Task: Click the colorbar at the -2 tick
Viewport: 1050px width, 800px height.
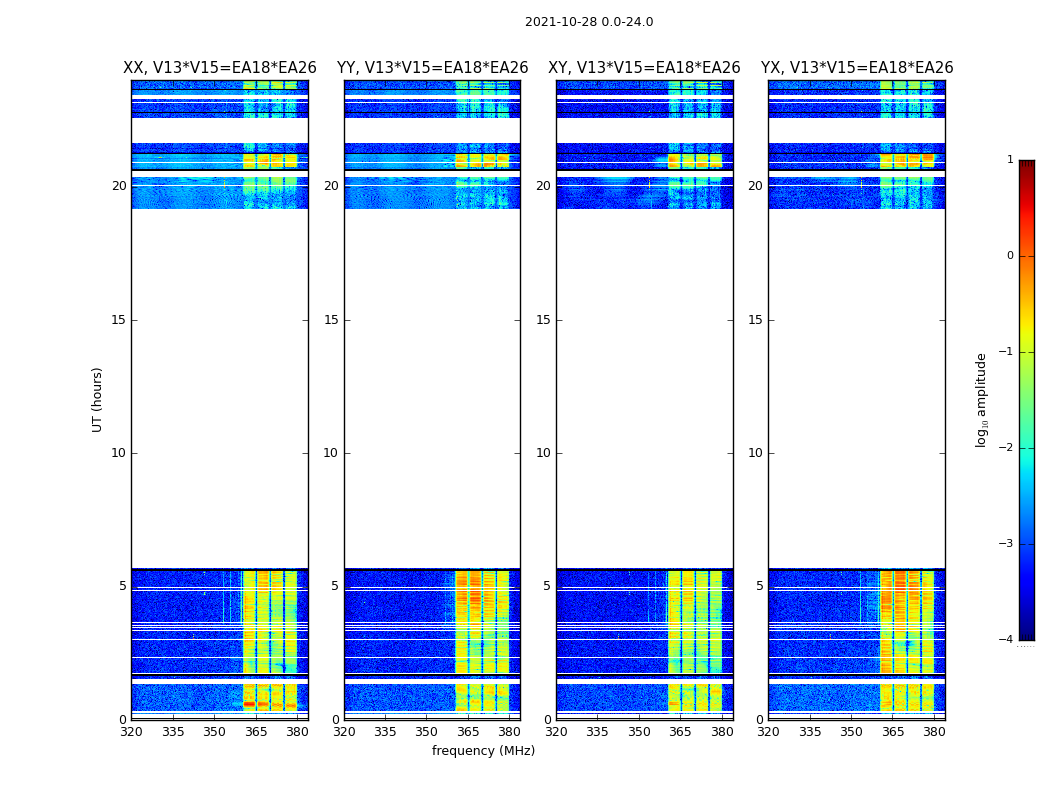Action: tap(1027, 448)
